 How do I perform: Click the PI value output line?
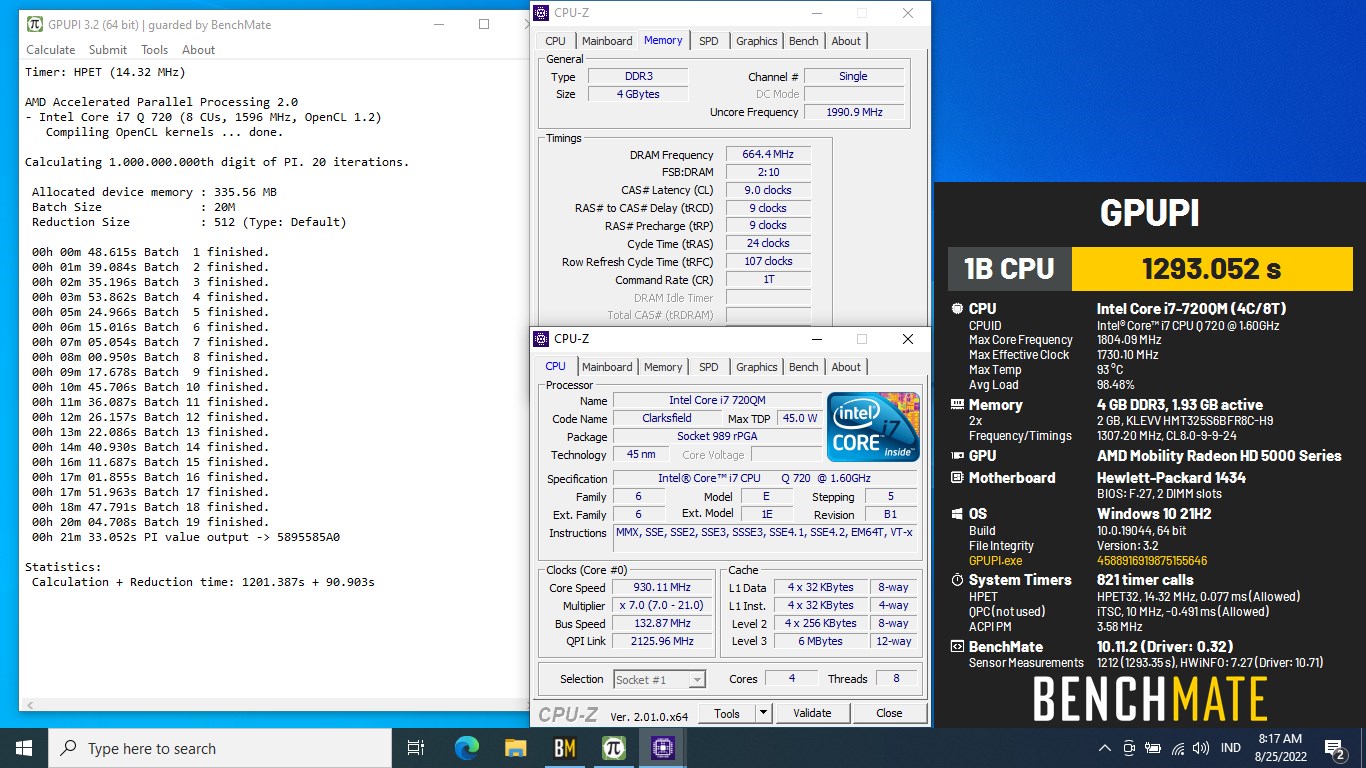[x=185, y=537]
